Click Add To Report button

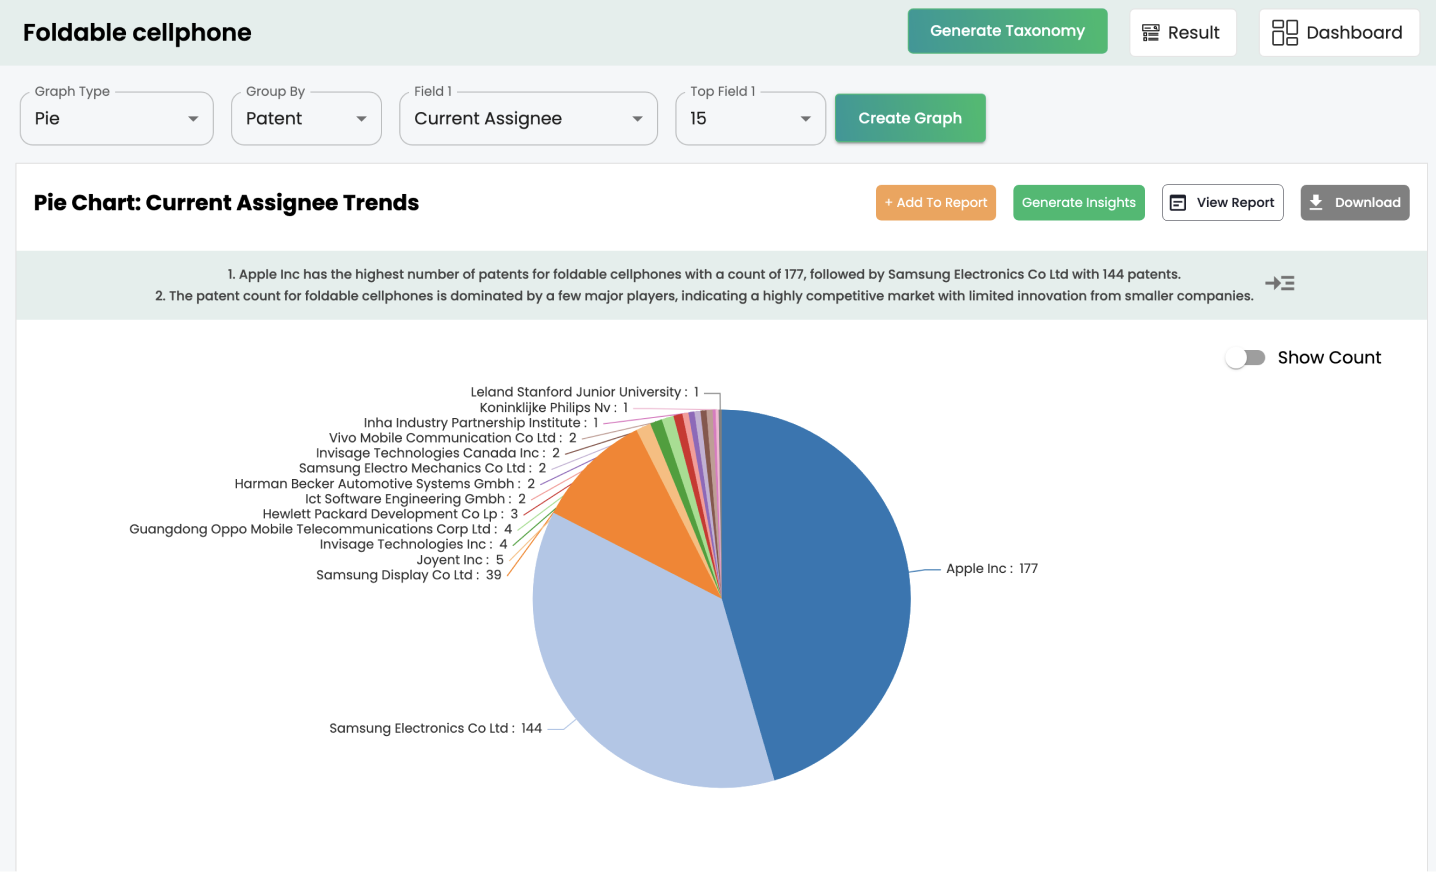click(936, 203)
